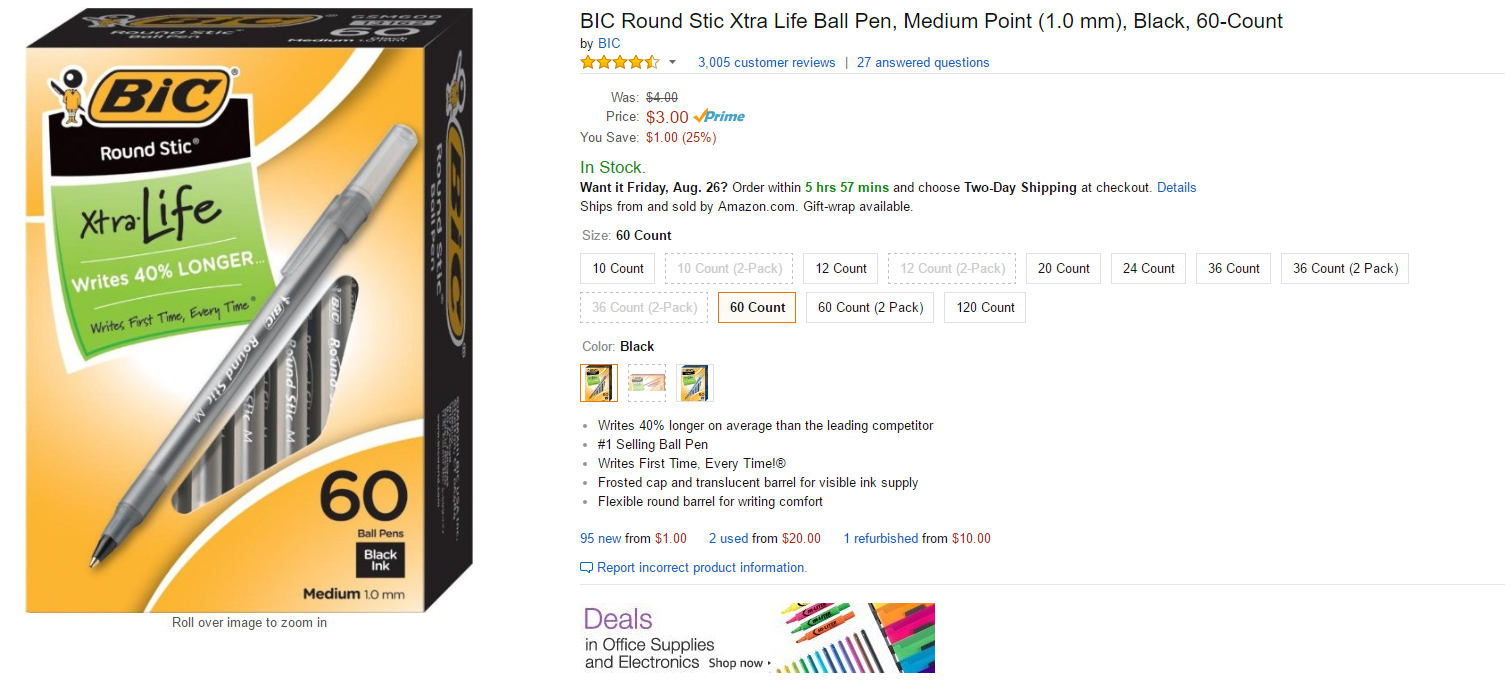
Task: Select the 36 Count (2 Pack) option
Action: coord(1344,268)
